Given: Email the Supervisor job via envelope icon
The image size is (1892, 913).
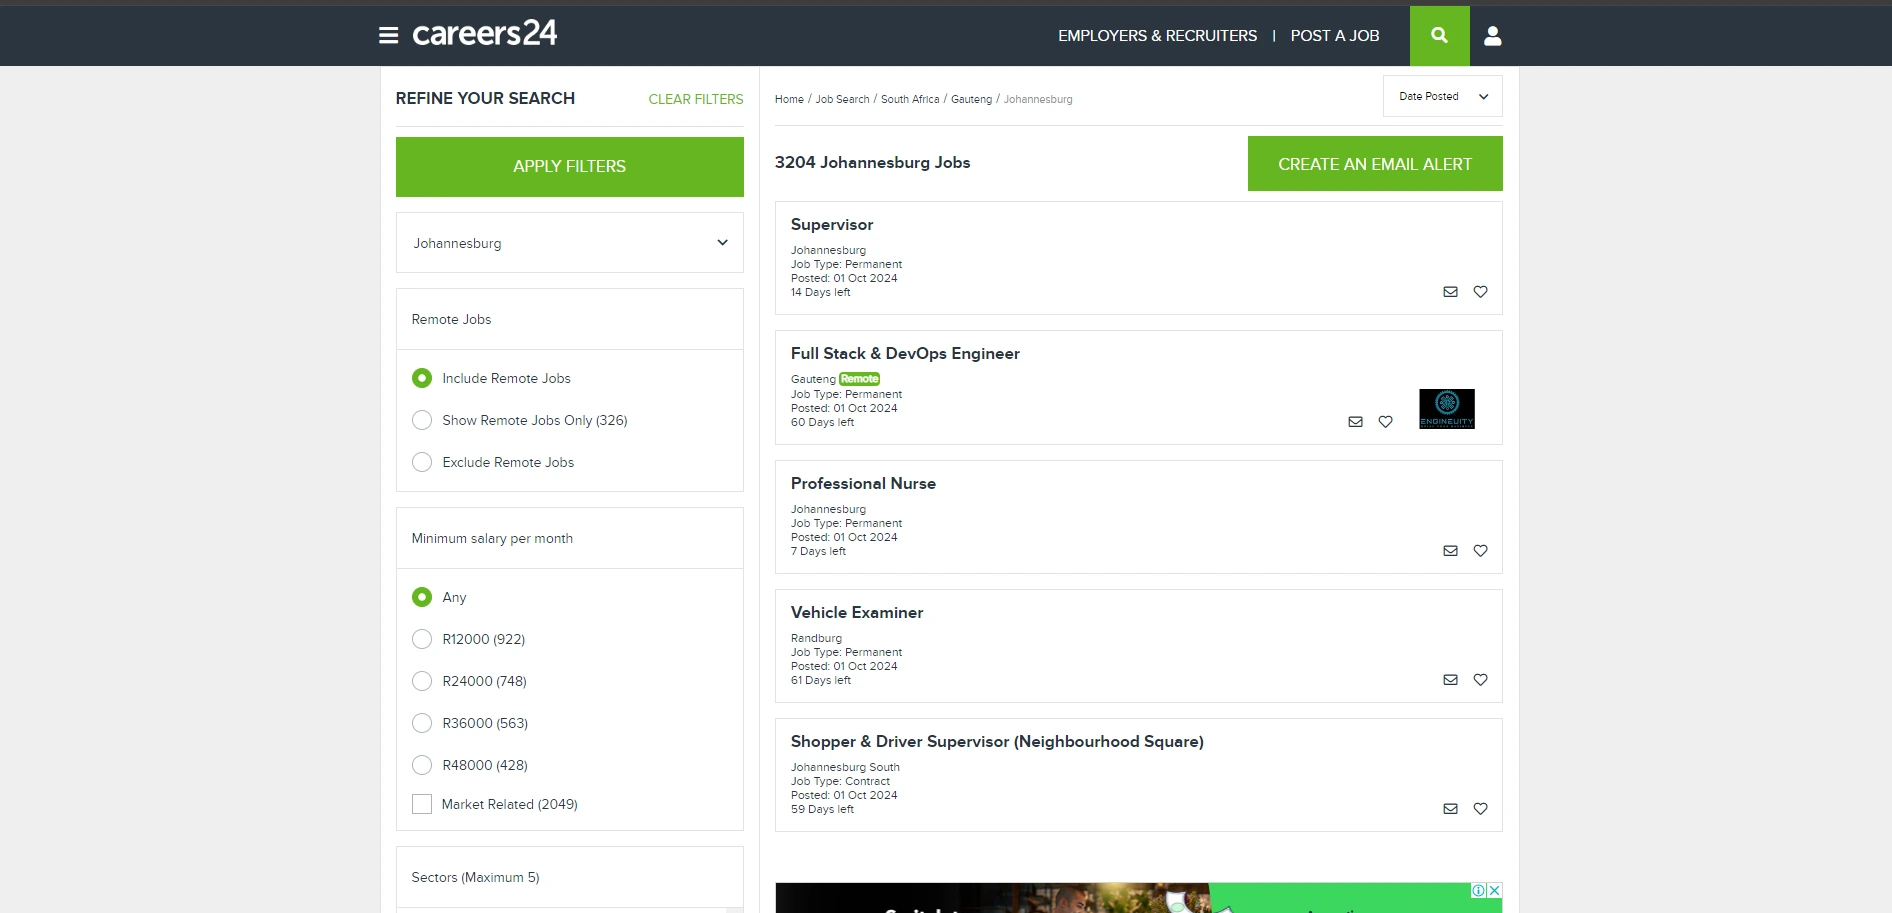Looking at the screenshot, I should coord(1450,292).
